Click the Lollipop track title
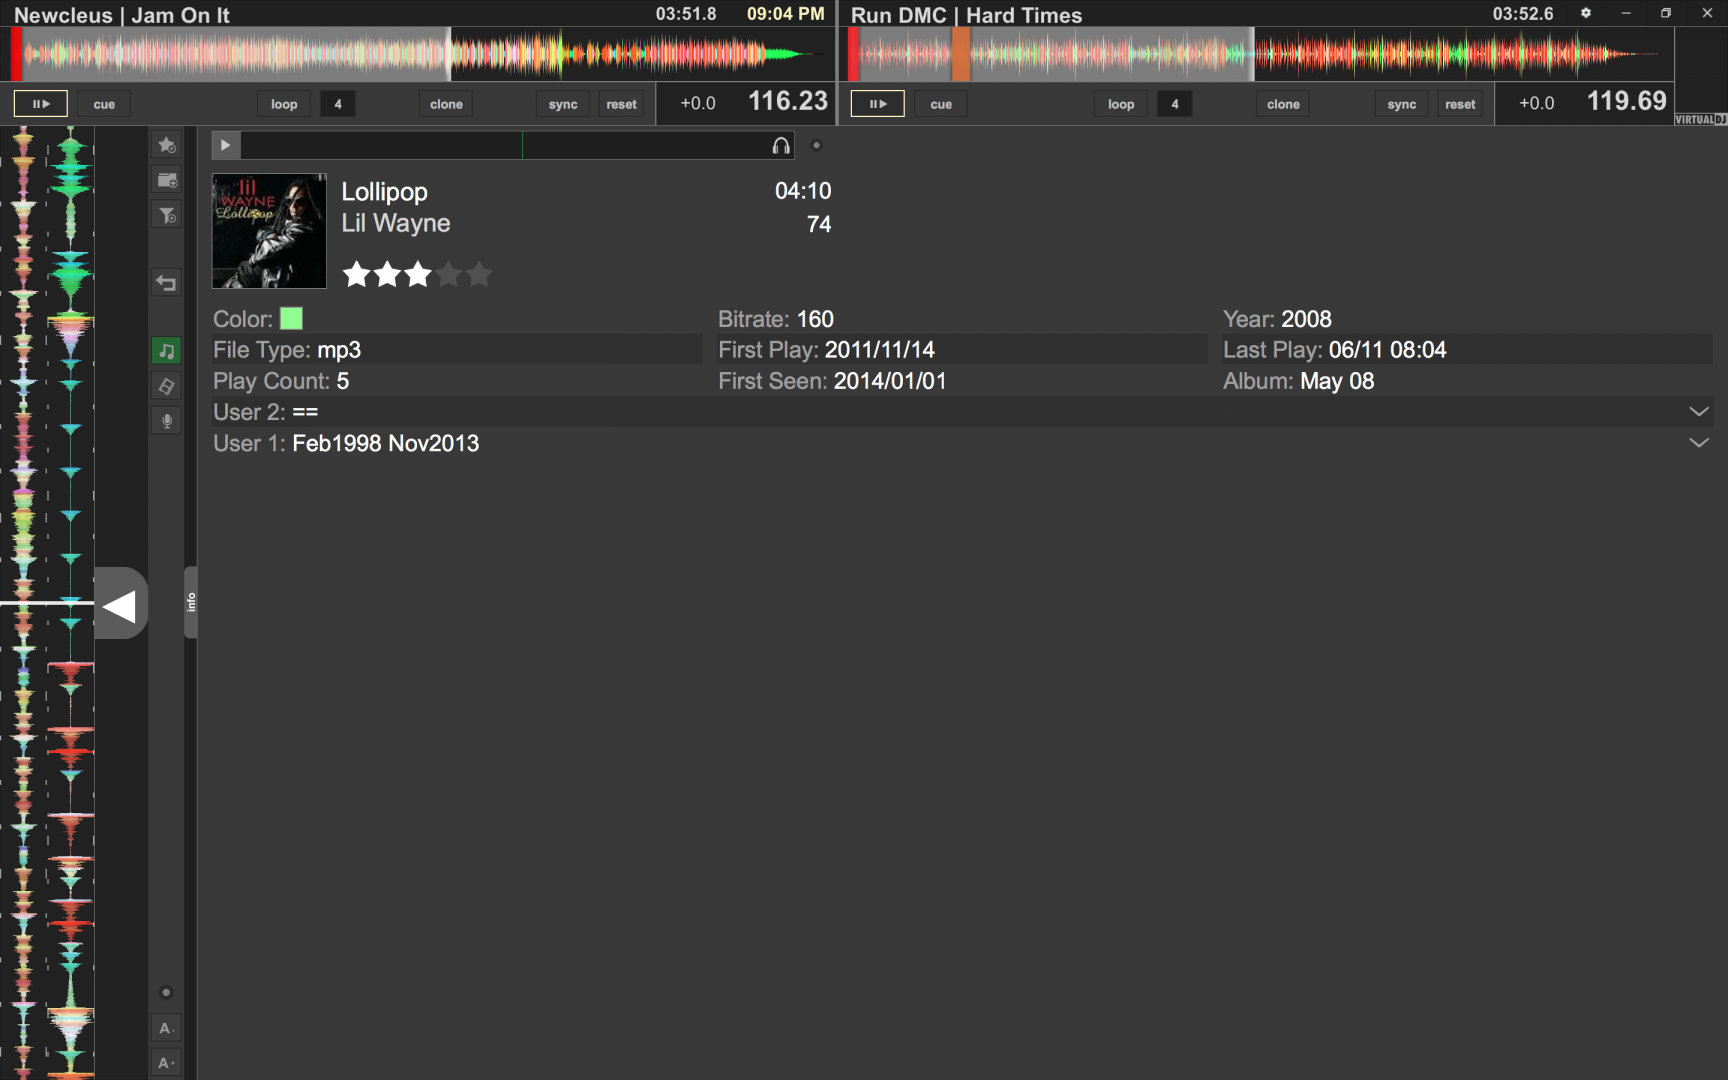 click(x=385, y=192)
